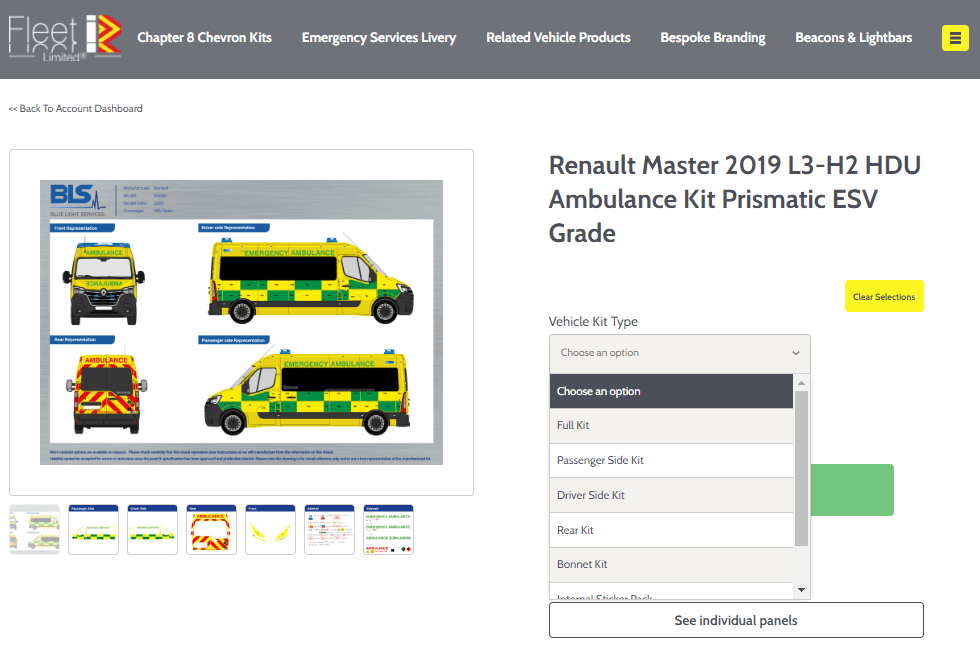Screen dimensions: 980x662
Task: Select the 'Choose an option' list entry
Action: pyautogui.click(x=671, y=391)
